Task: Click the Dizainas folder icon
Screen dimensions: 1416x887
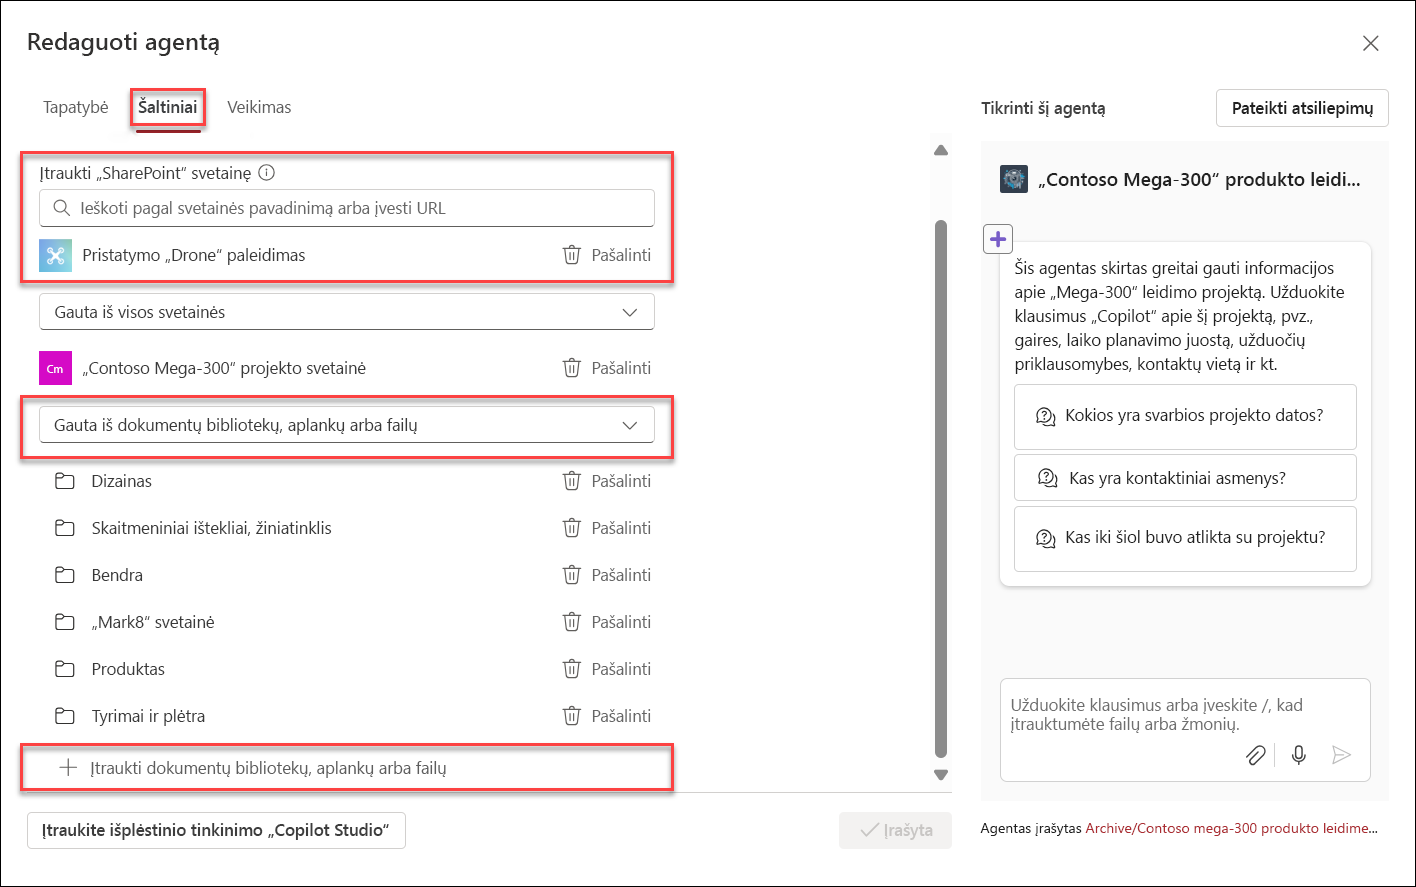Action: (x=65, y=481)
